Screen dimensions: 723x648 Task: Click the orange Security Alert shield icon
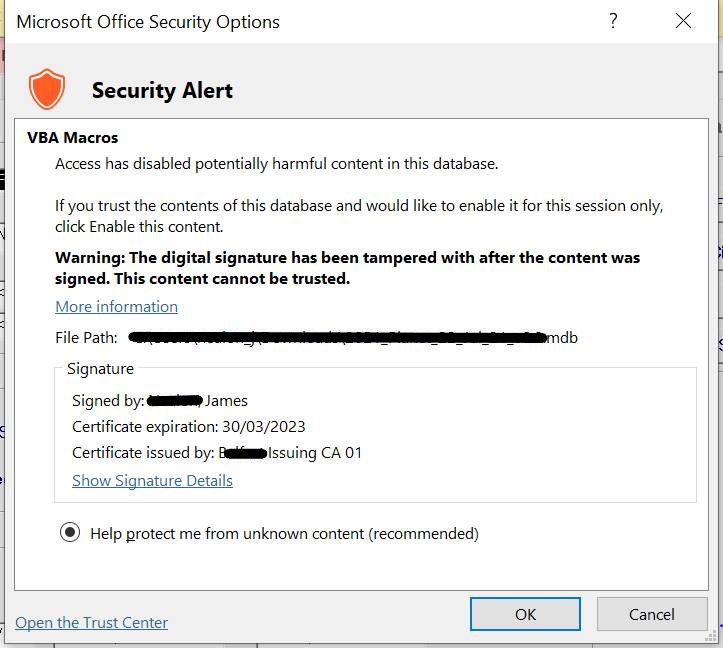click(46, 90)
